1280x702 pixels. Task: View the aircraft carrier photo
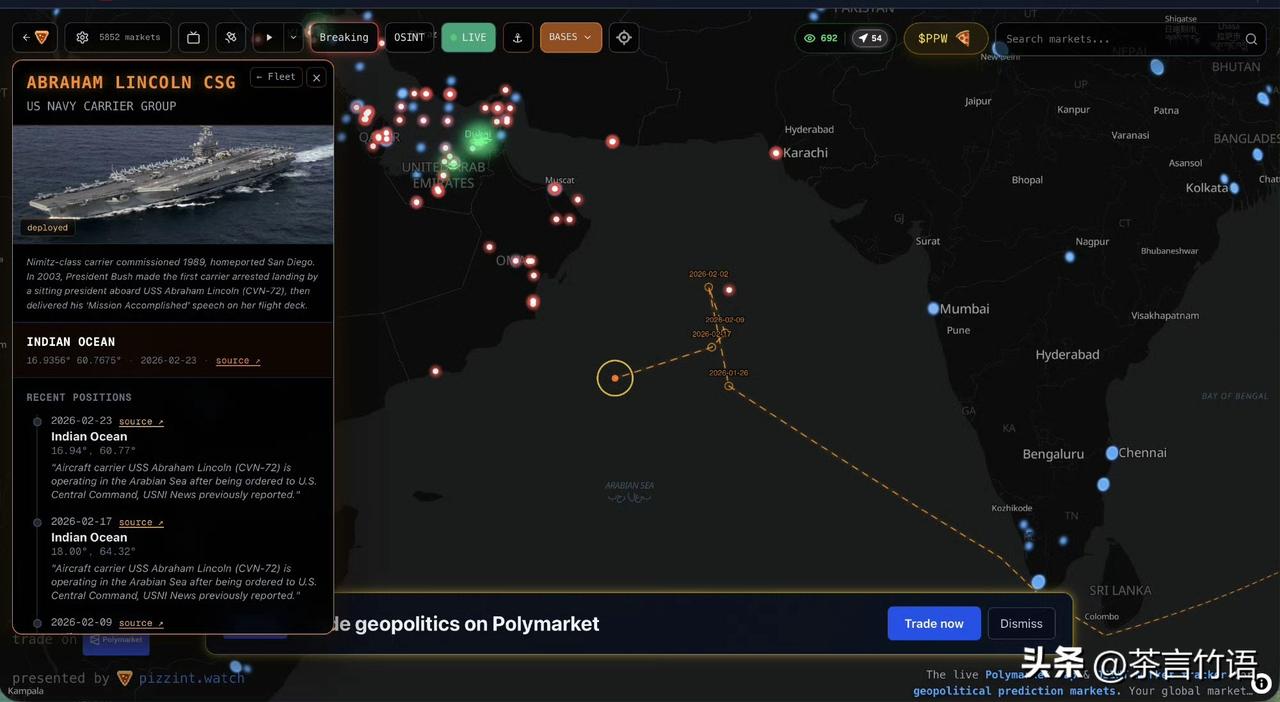pos(173,184)
